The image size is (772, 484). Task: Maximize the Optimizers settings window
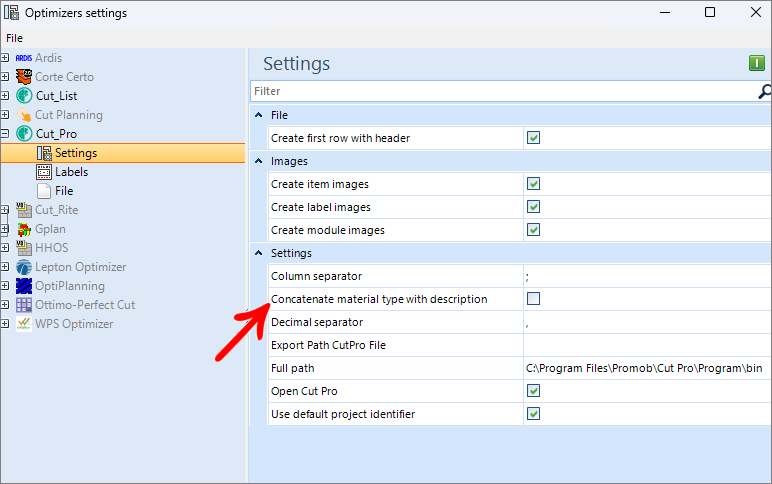pos(710,12)
